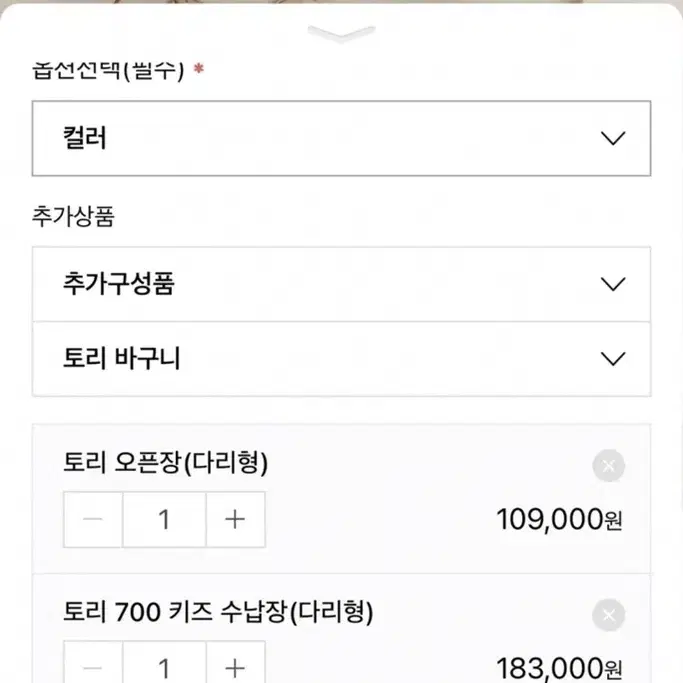The image size is (683, 683).
Task: Increase quantity of 토리 오픈장(다리형)
Action: (235, 519)
